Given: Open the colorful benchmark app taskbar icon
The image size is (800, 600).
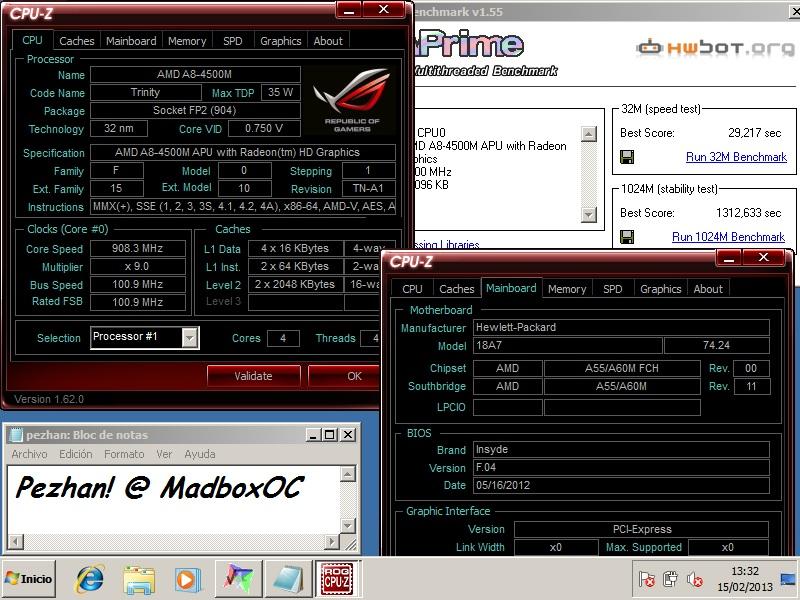Looking at the screenshot, I should tap(238, 579).
